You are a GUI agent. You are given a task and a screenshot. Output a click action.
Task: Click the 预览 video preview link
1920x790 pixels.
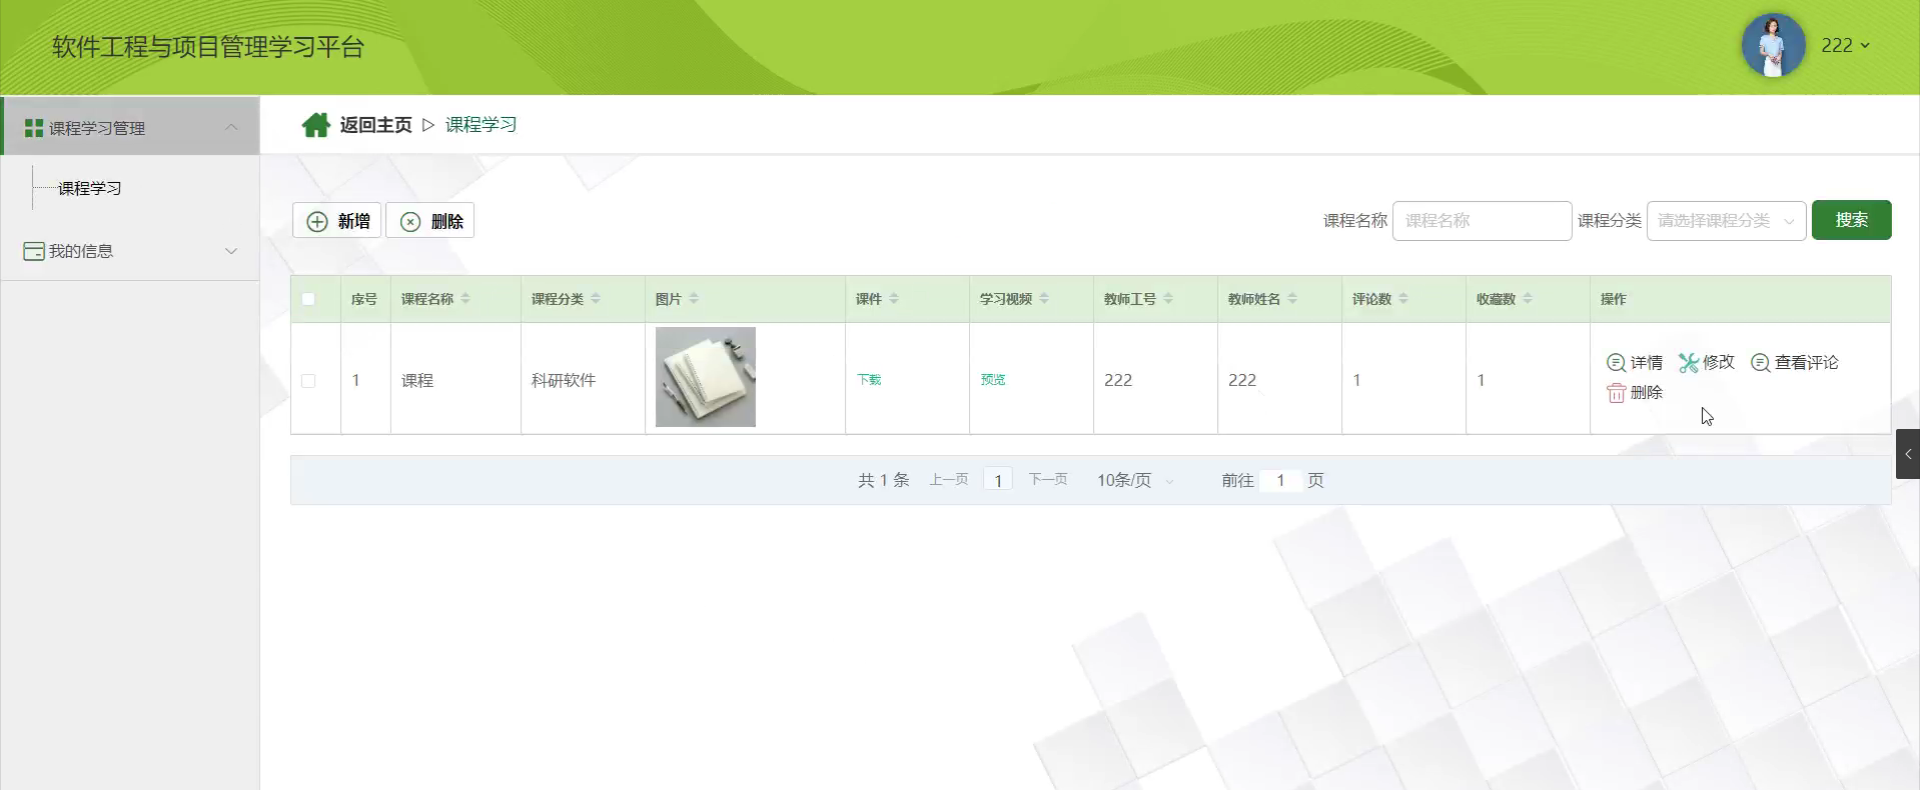[x=993, y=380]
